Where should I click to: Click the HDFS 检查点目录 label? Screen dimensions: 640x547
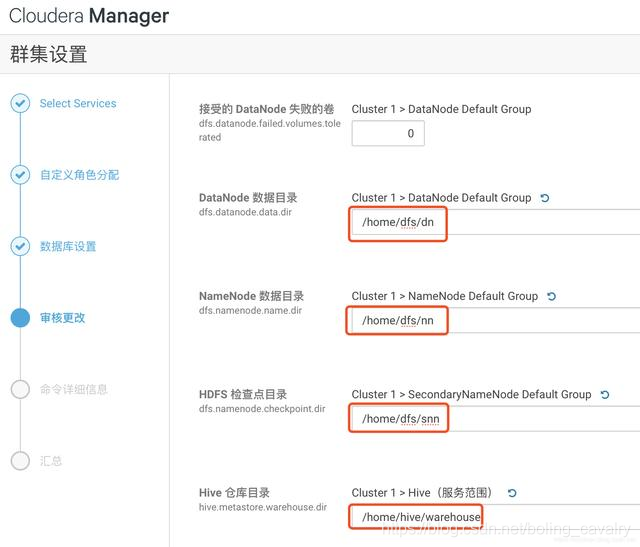pos(243,394)
